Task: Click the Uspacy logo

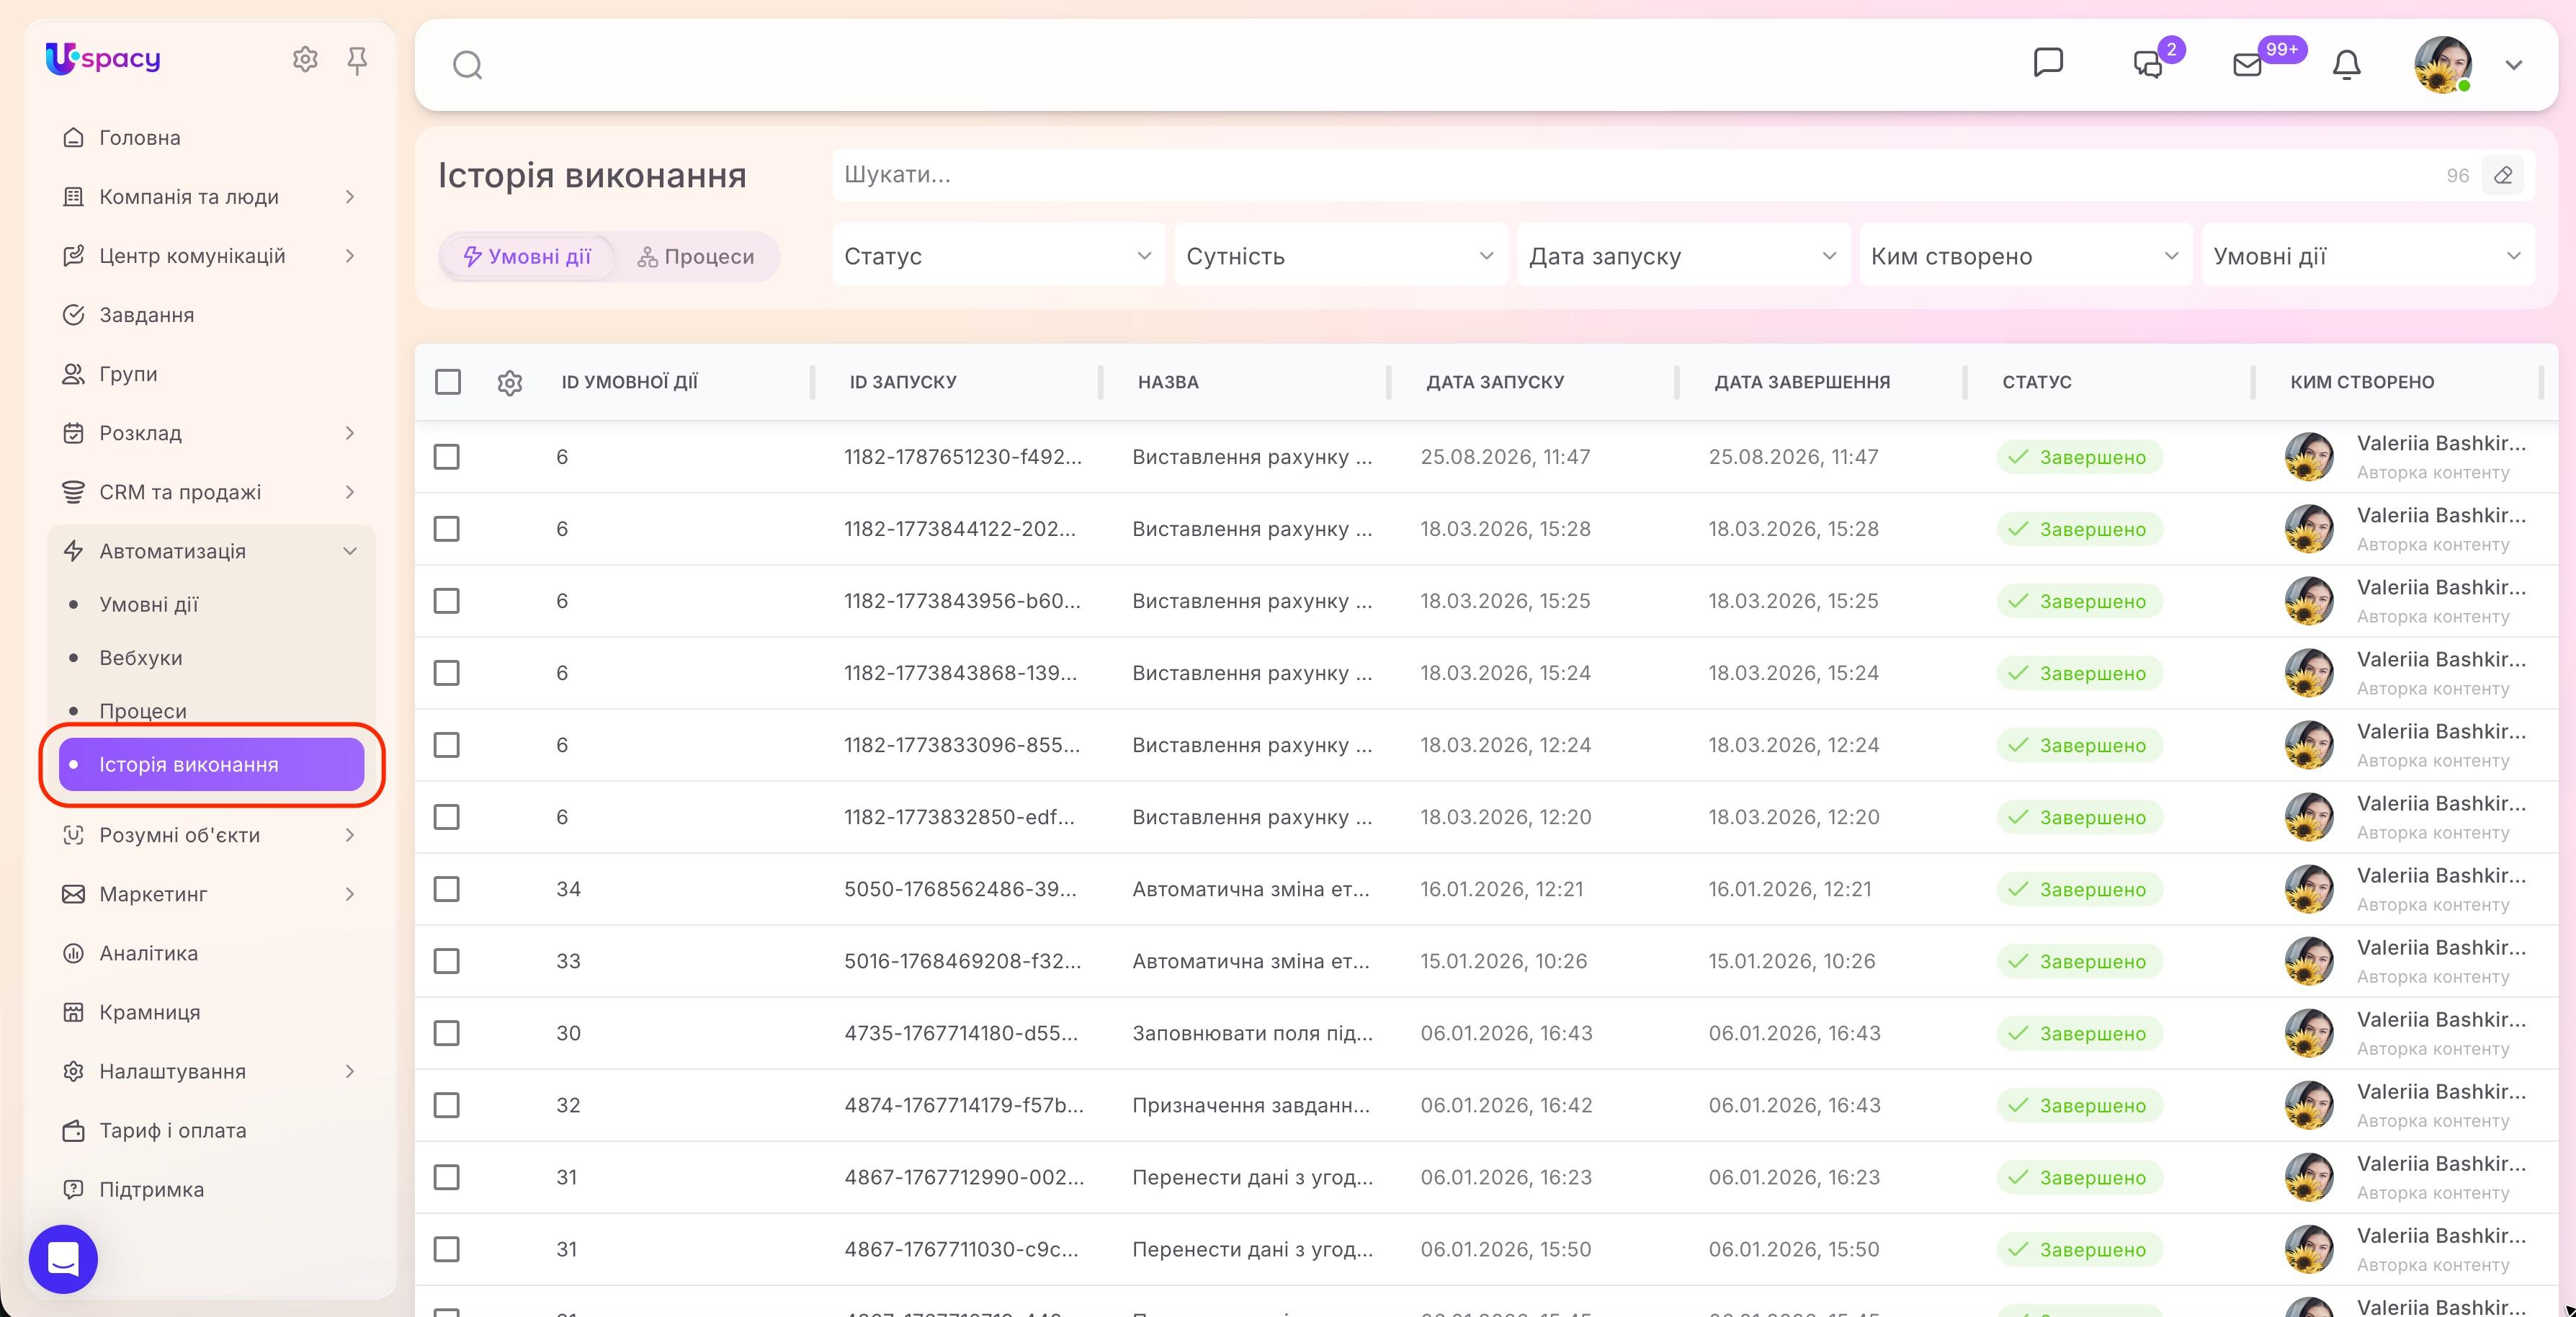Action: [x=103, y=59]
